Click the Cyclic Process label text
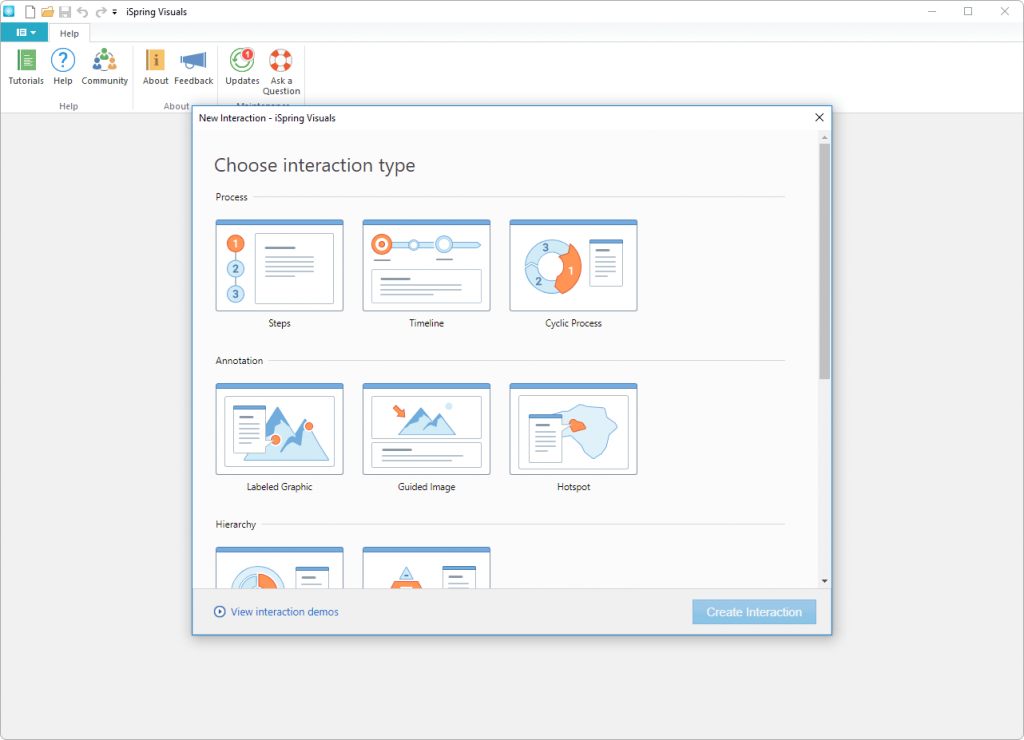Image resolution: width=1024 pixels, height=740 pixels. [x=573, y=323]
